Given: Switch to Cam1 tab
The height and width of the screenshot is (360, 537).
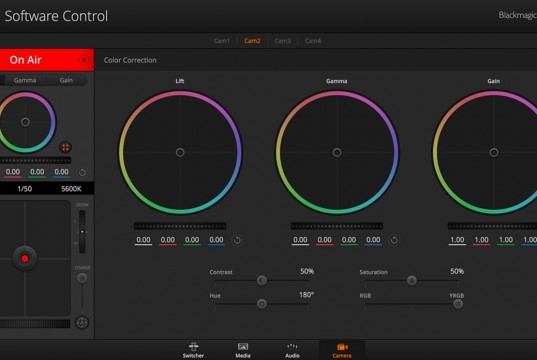Looking at the screenshot, I should (x=222, y=41).
